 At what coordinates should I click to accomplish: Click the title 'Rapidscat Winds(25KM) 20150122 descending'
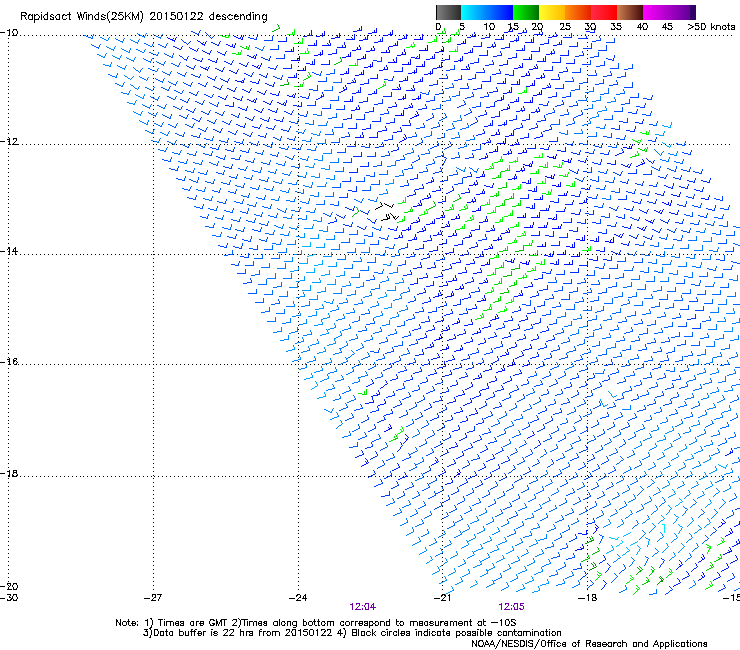click(143, 17)
